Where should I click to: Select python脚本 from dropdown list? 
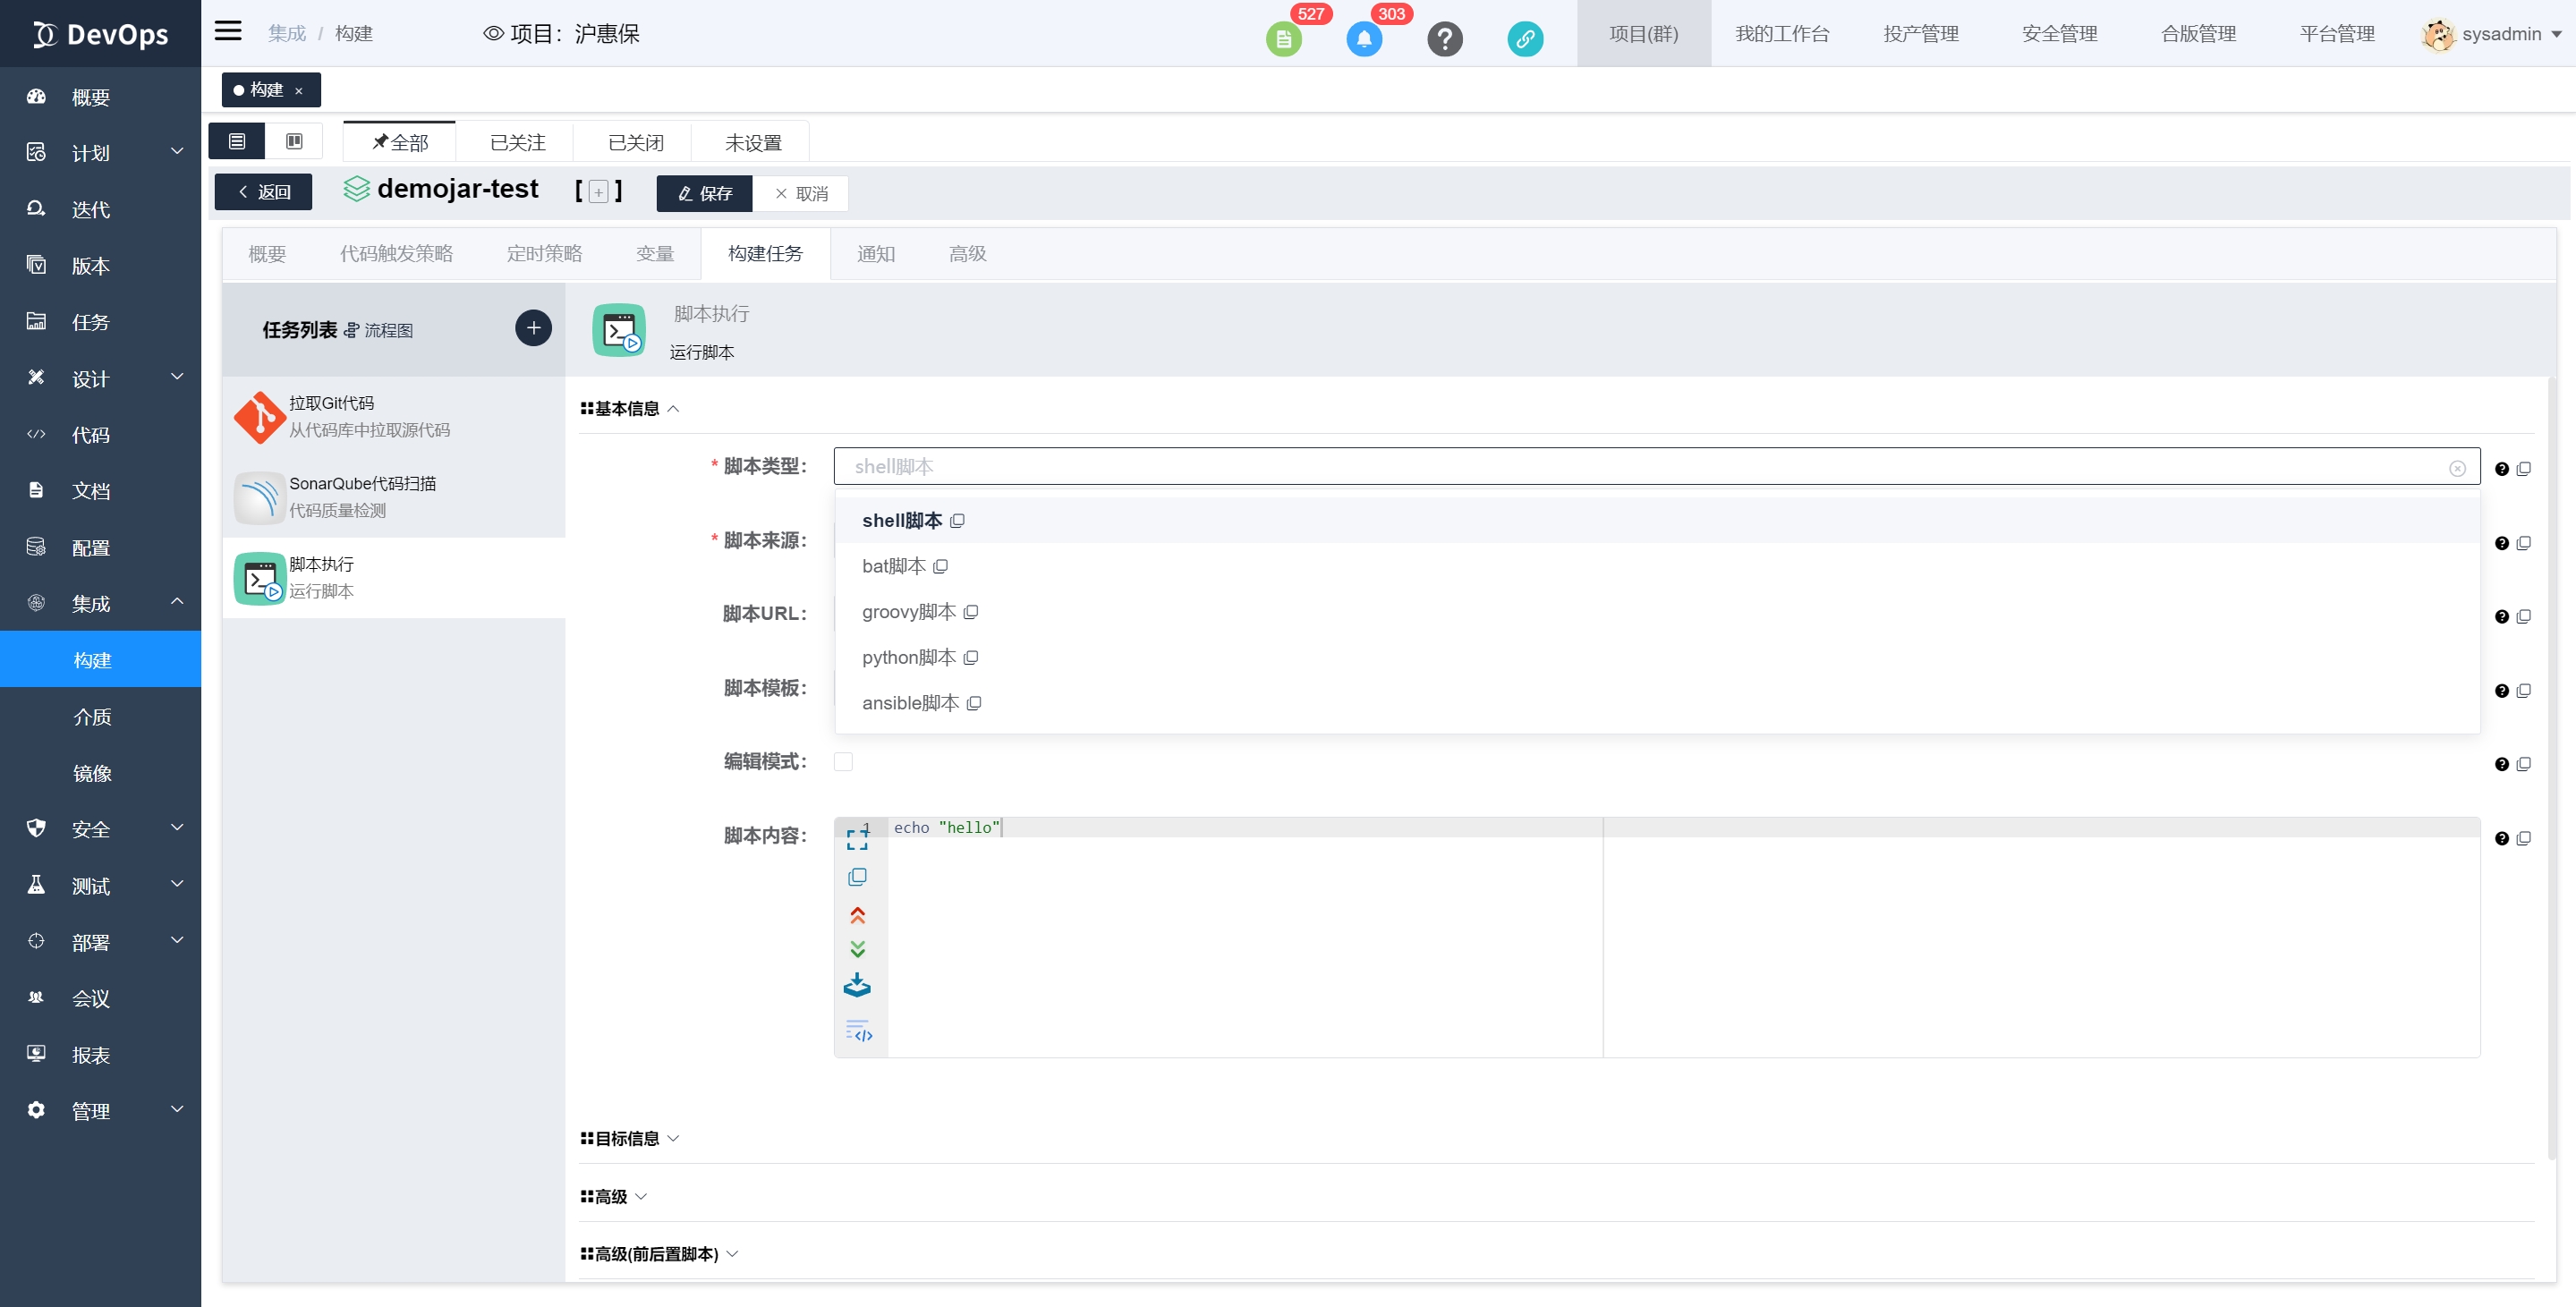point(909,657)
